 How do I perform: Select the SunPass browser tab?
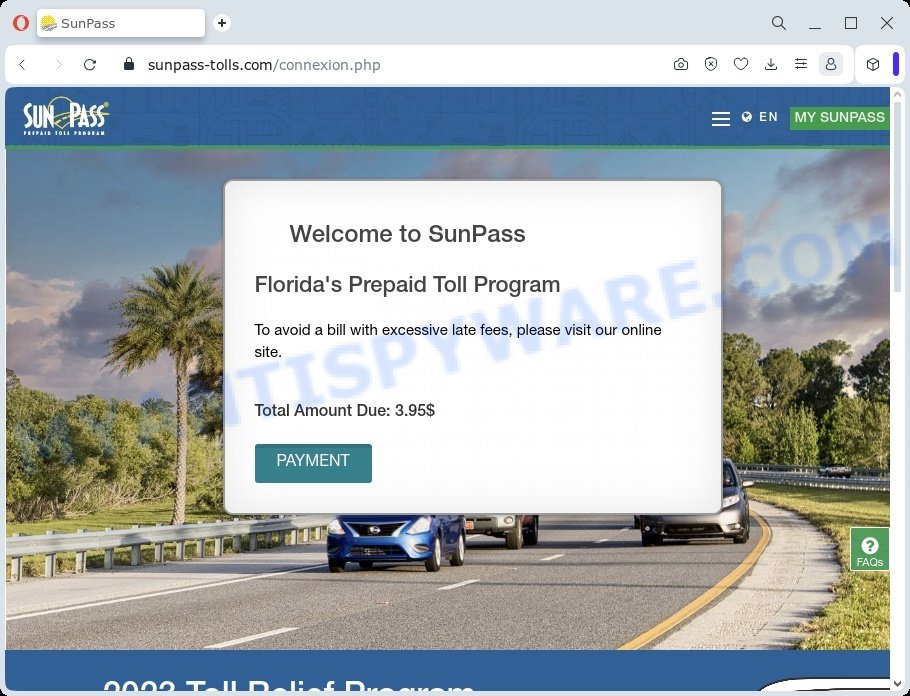coord(121,23)
